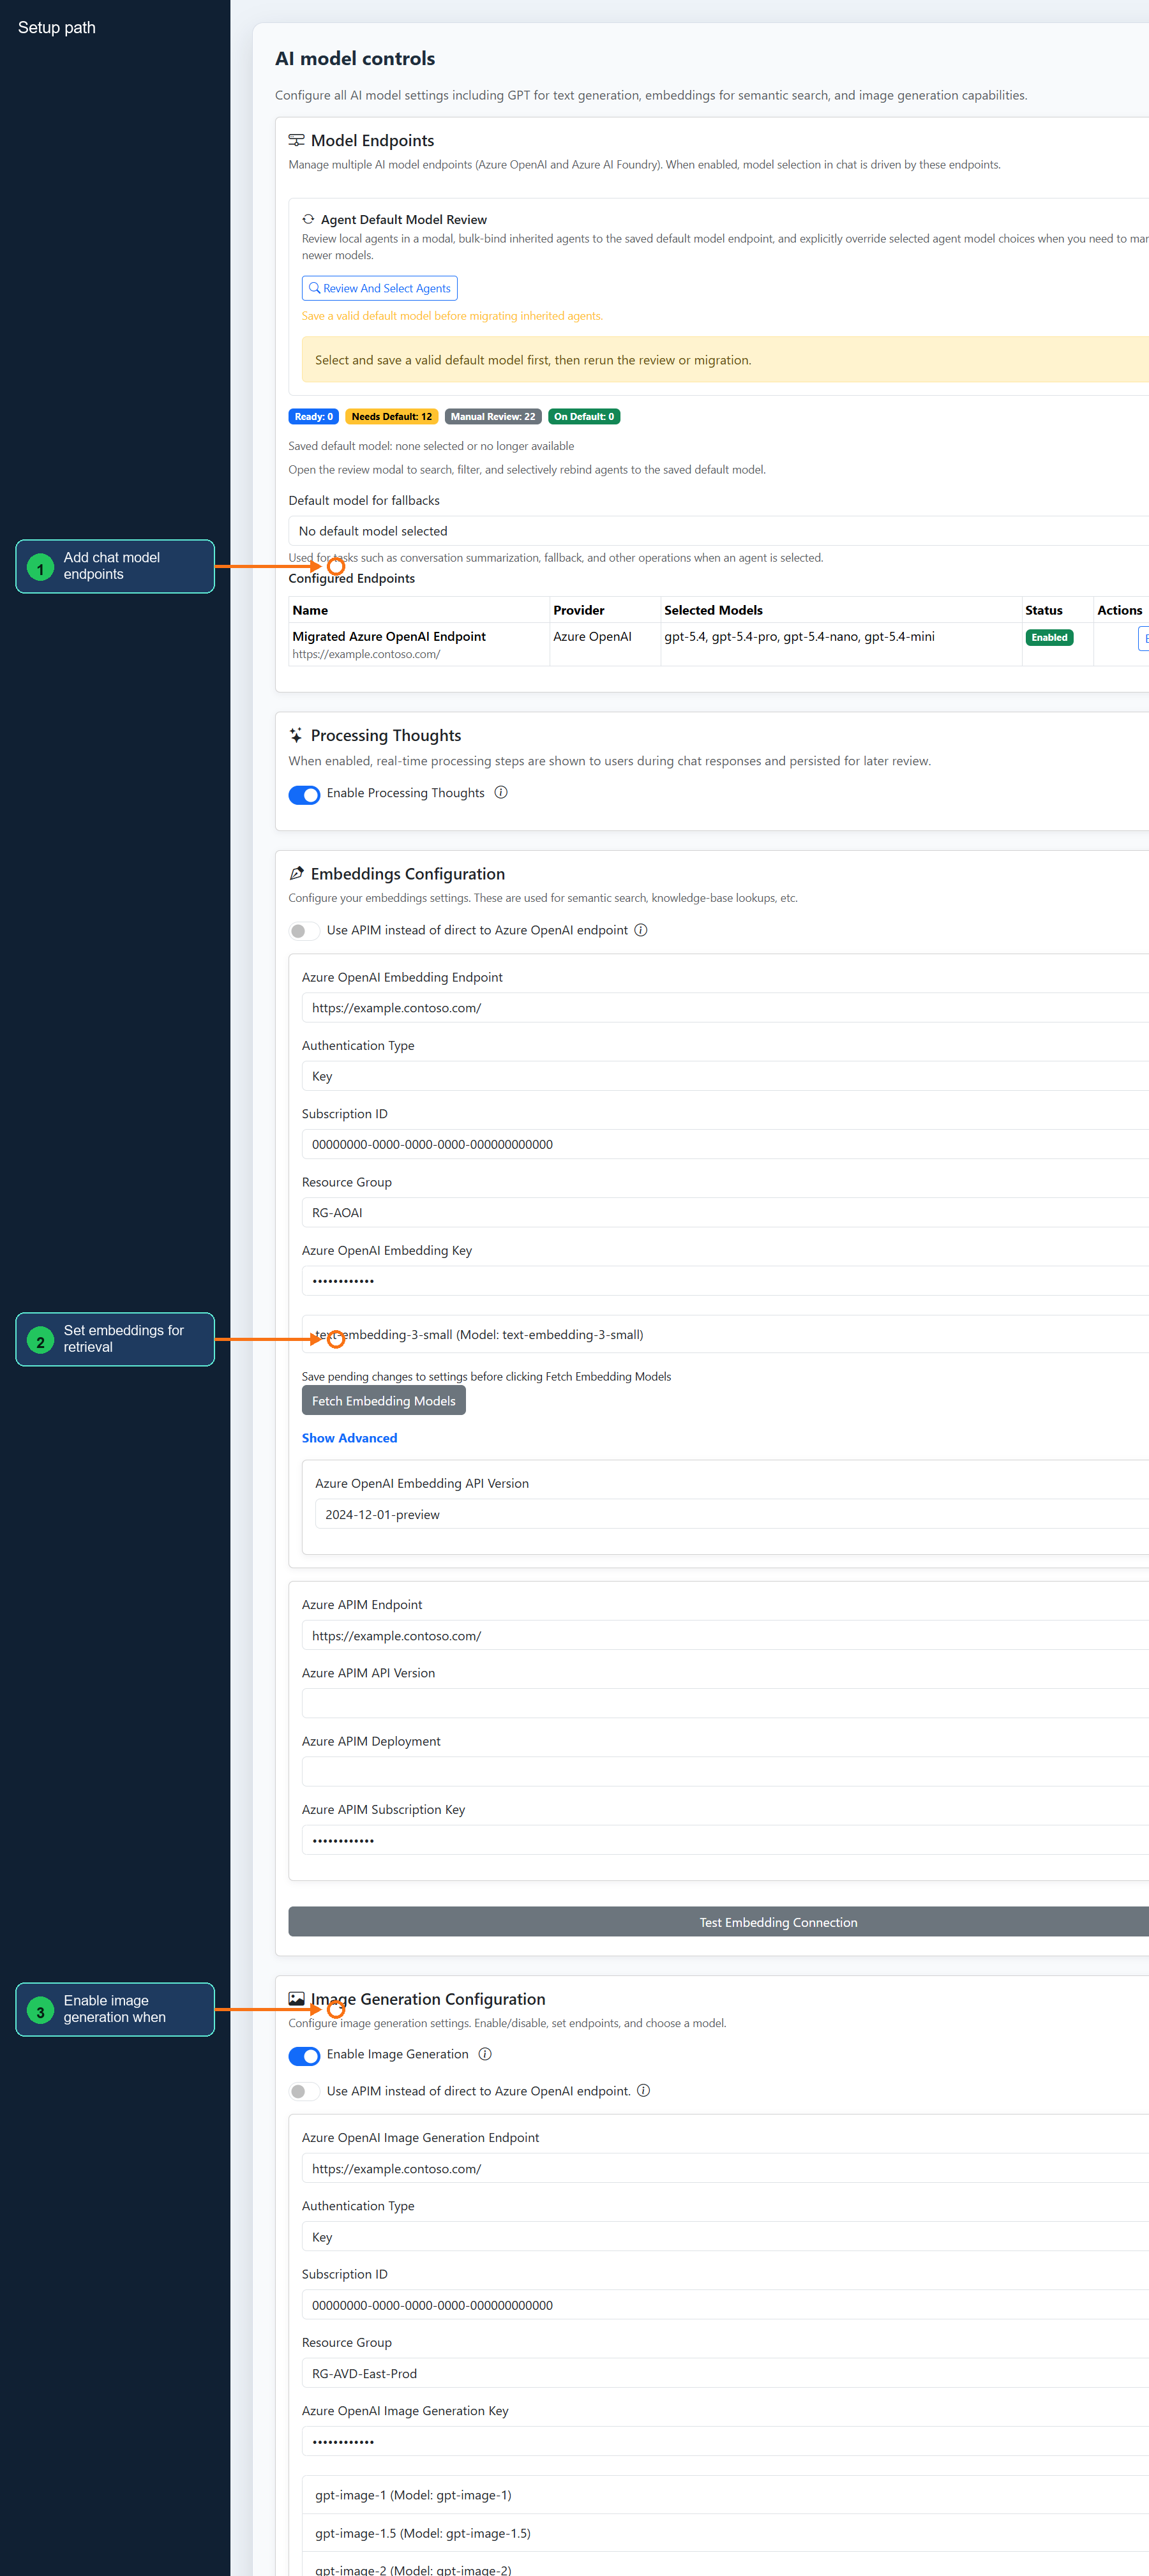Click Test Embedding Connection button
The image size is (1149, 2576).
[718, 1922]
